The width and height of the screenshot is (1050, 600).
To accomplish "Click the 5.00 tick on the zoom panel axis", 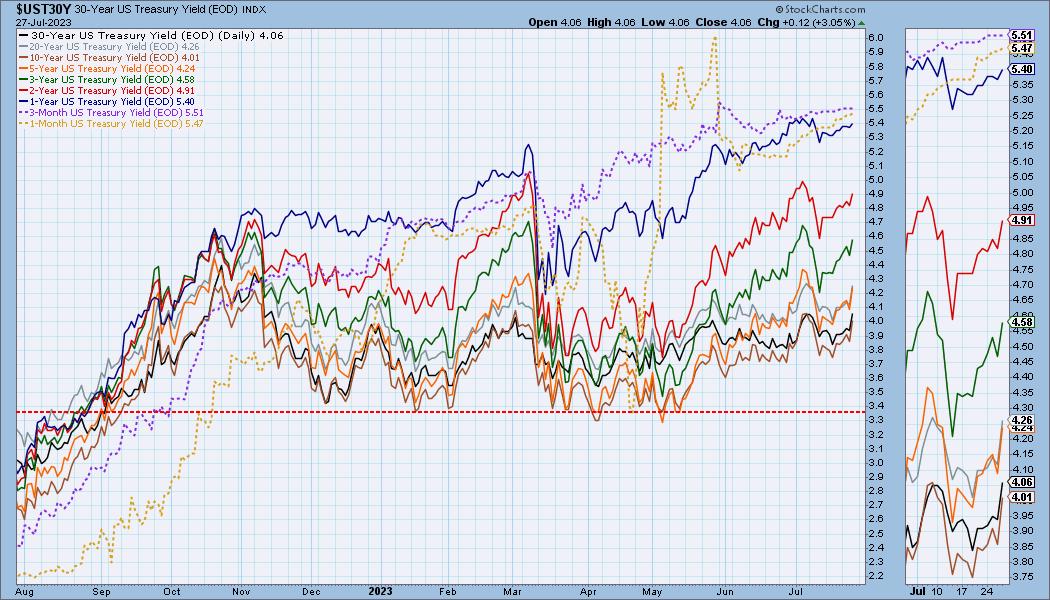I will click(1023, 192).
